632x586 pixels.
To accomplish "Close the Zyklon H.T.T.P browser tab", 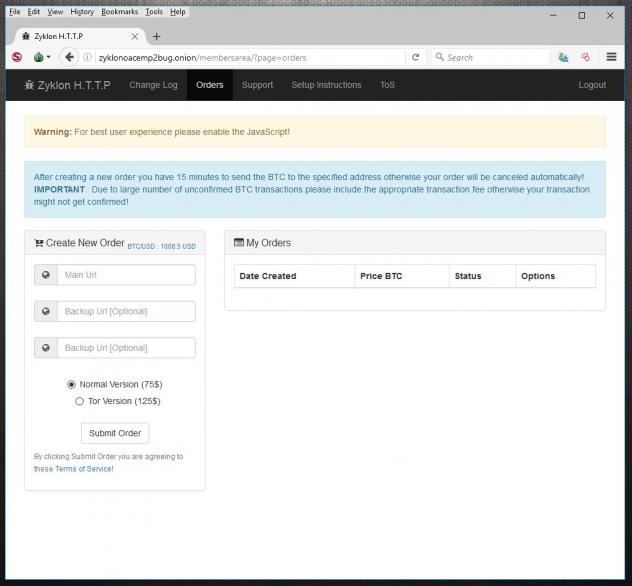I will [135, 36].
